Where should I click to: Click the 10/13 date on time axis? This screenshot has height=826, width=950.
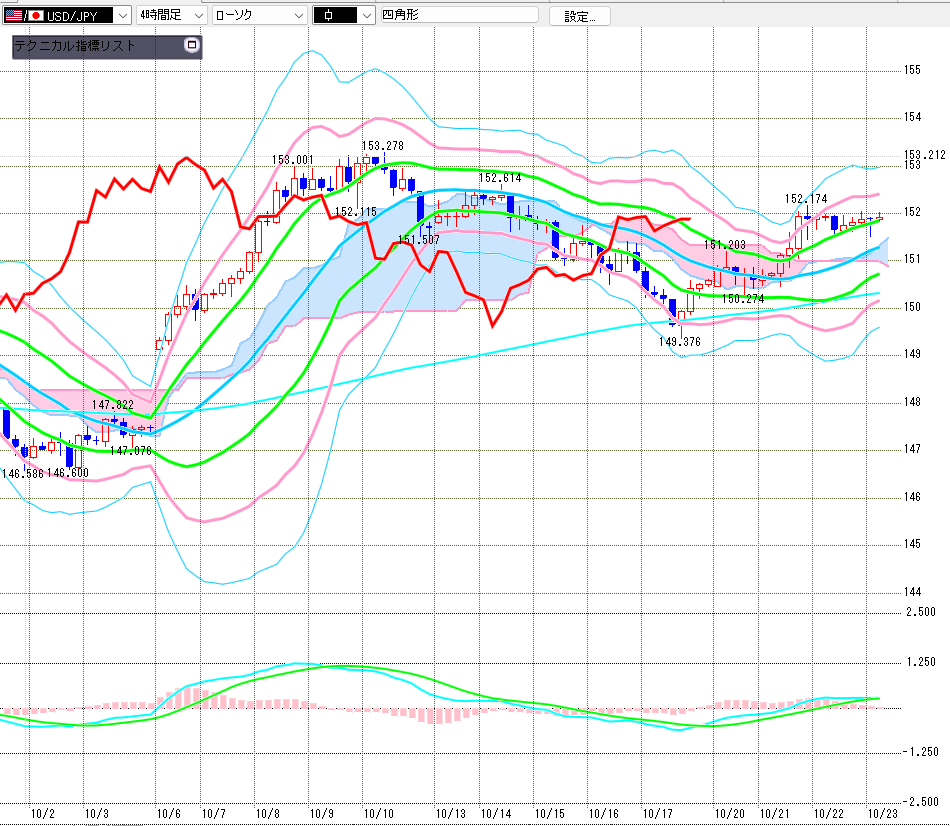tap(452, 815)
